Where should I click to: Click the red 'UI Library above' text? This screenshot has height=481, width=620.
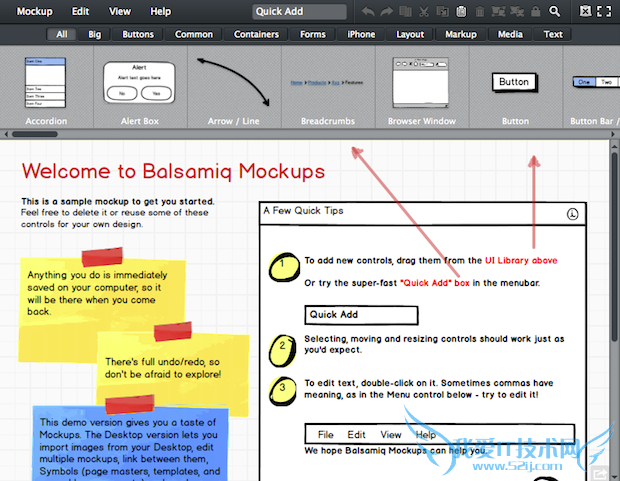521,260
